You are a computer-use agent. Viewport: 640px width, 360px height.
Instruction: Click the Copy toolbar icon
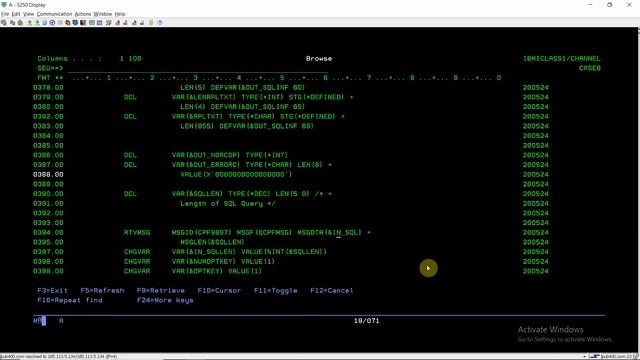(13, 23)
